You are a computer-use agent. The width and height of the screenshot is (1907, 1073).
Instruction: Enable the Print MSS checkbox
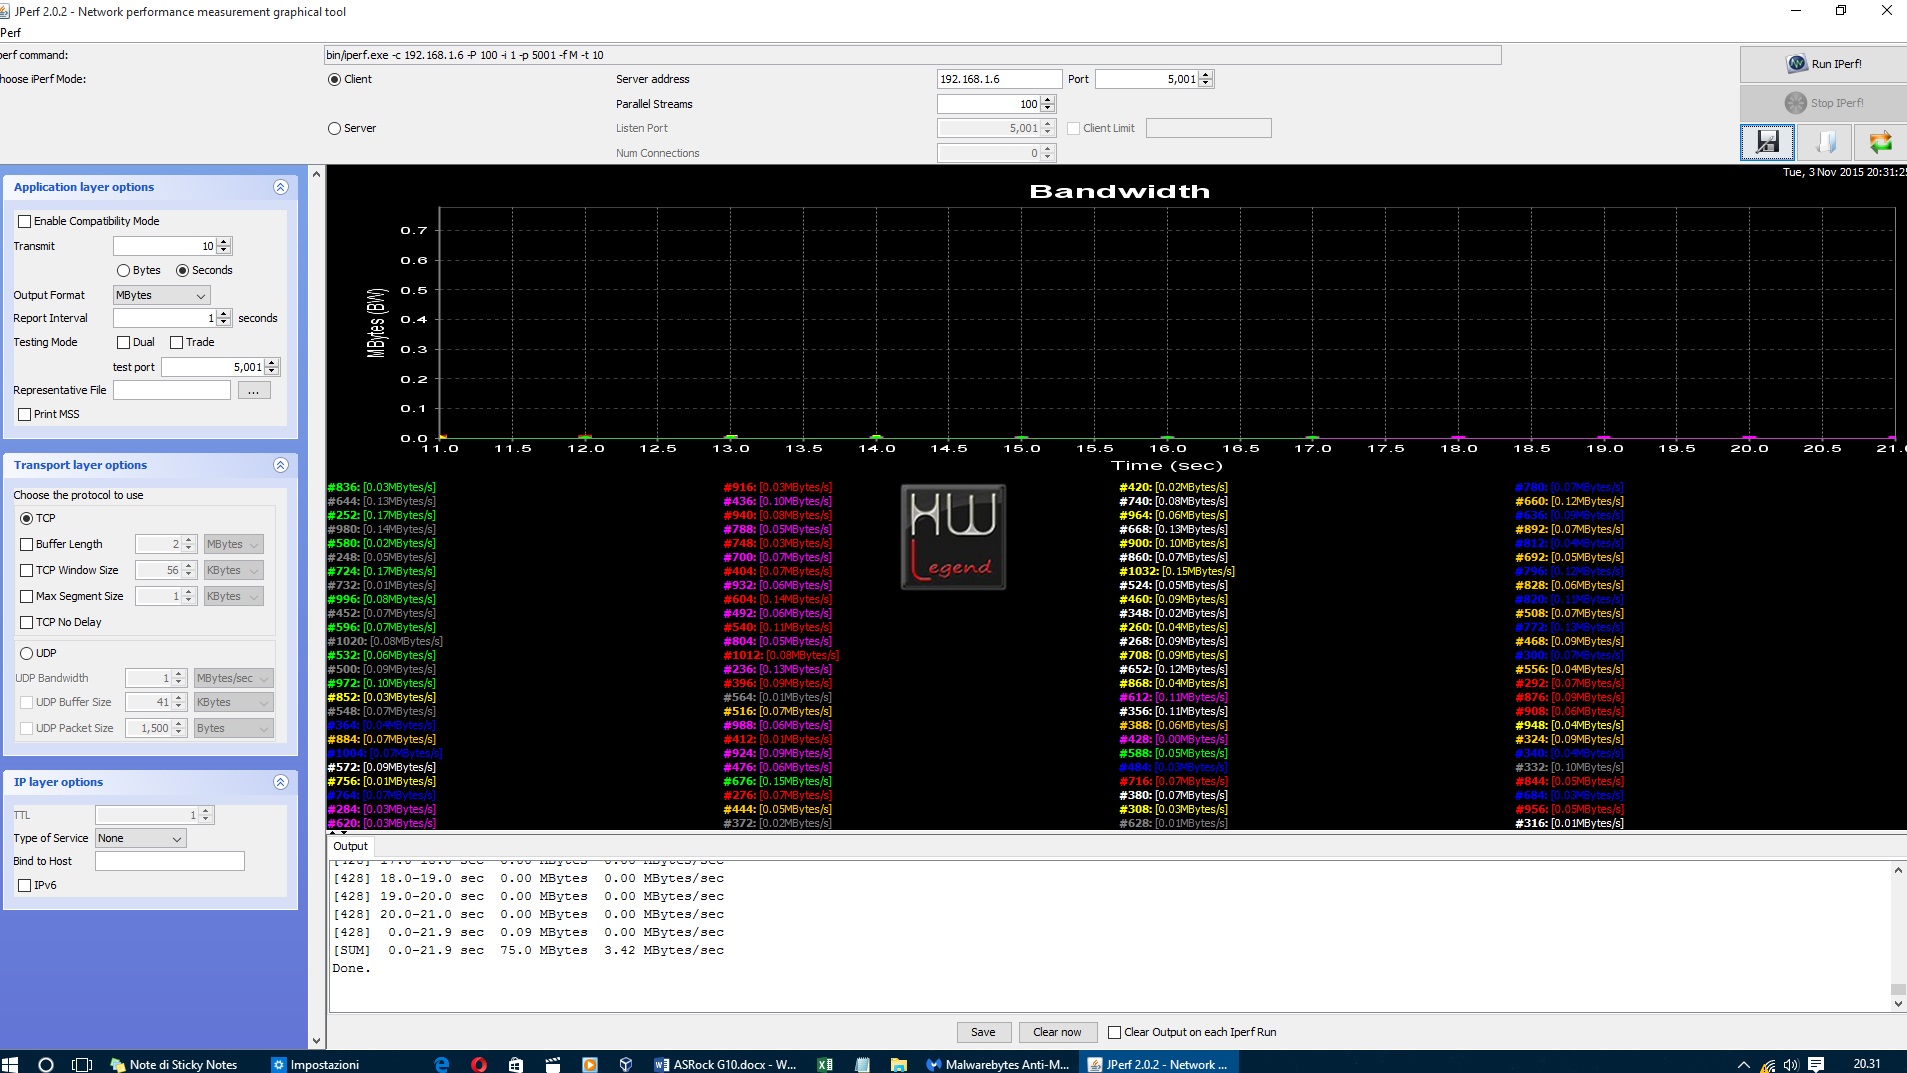25,414
